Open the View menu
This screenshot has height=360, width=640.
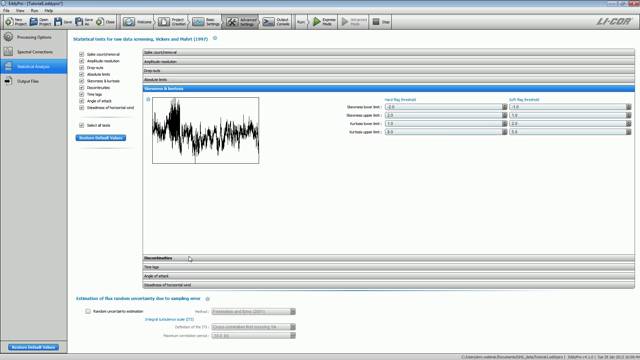20,11
